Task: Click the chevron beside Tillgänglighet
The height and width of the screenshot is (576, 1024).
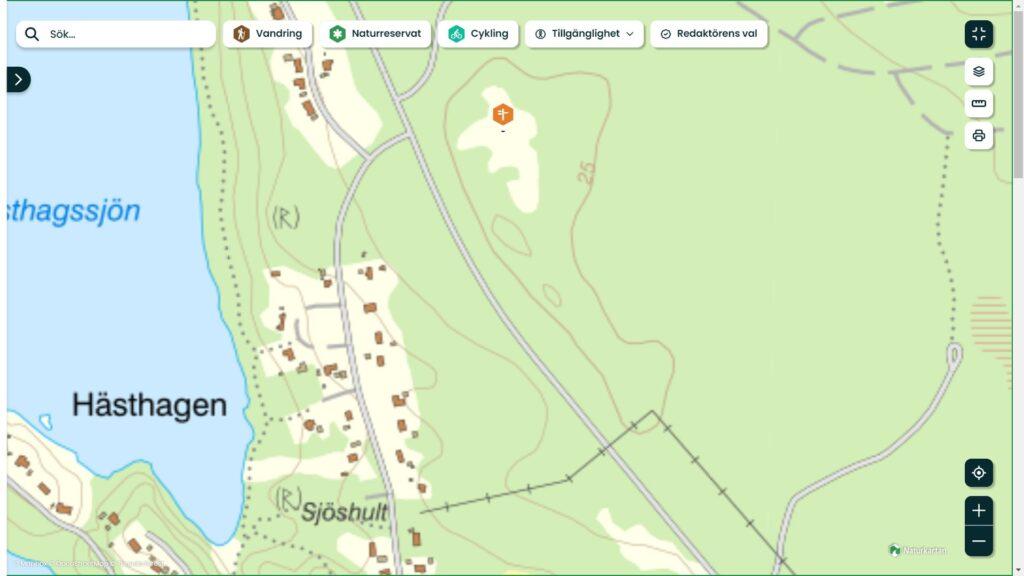Action: point(630,34)
